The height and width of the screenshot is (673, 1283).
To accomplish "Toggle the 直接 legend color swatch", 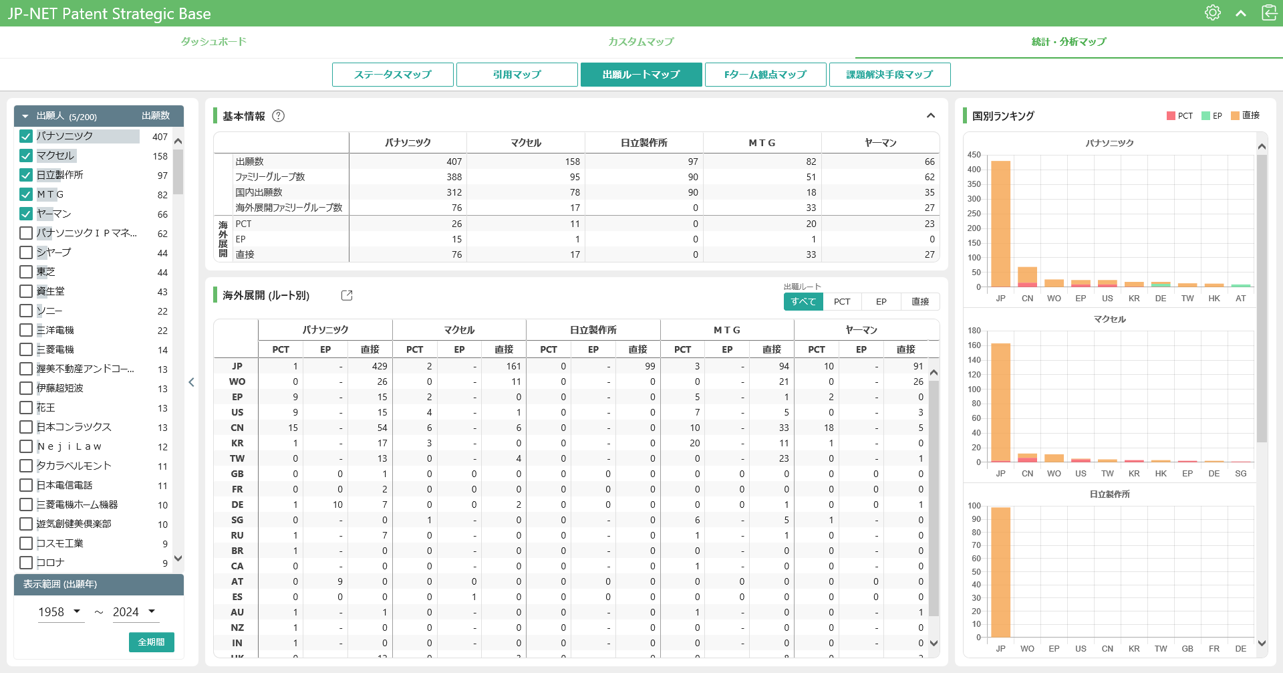I will pos(1235,116).
